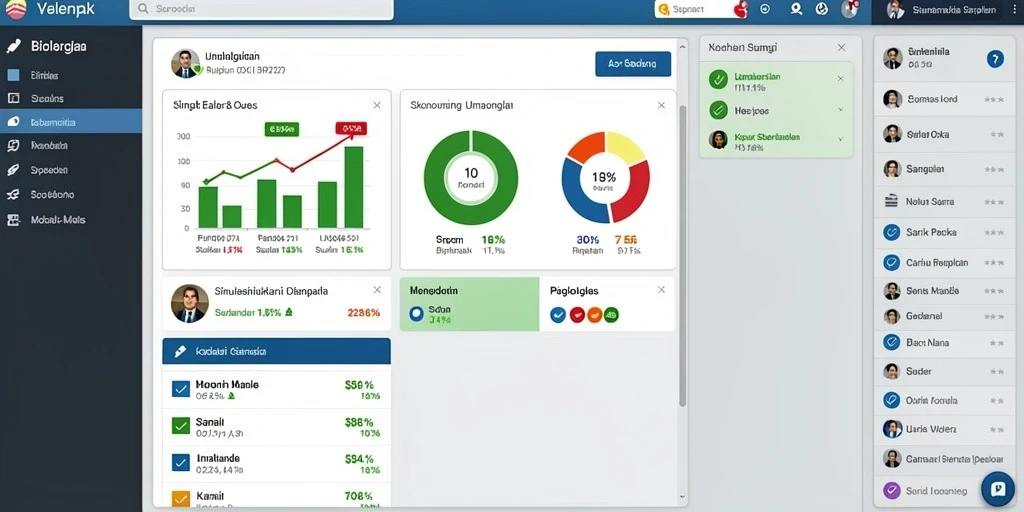Click the green check circle beside Heojoes
Viewport: 1024px width, 512px height.
click(x=718, y=110)
